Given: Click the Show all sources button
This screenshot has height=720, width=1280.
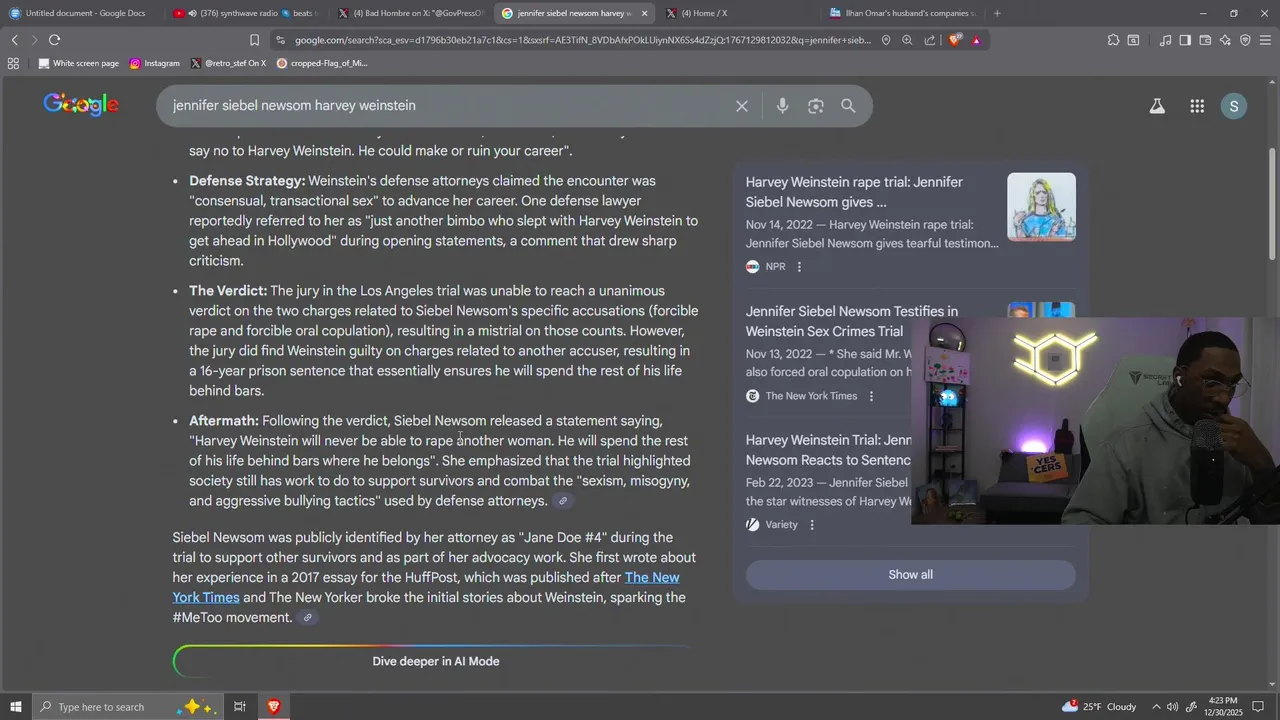Looking at the screenshot, I should 910,575.
